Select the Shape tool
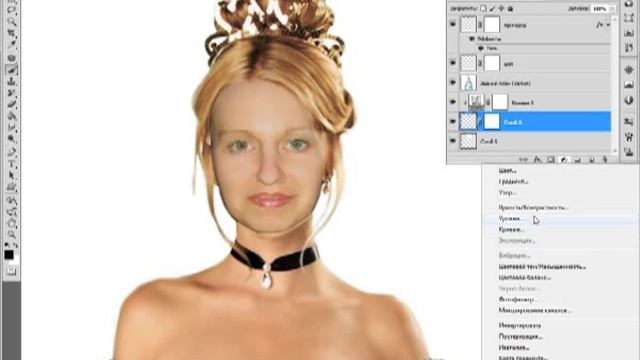Image resolution: width=640 pixels, height=360 pixels. pyautogui.click(x=12, y=187)
